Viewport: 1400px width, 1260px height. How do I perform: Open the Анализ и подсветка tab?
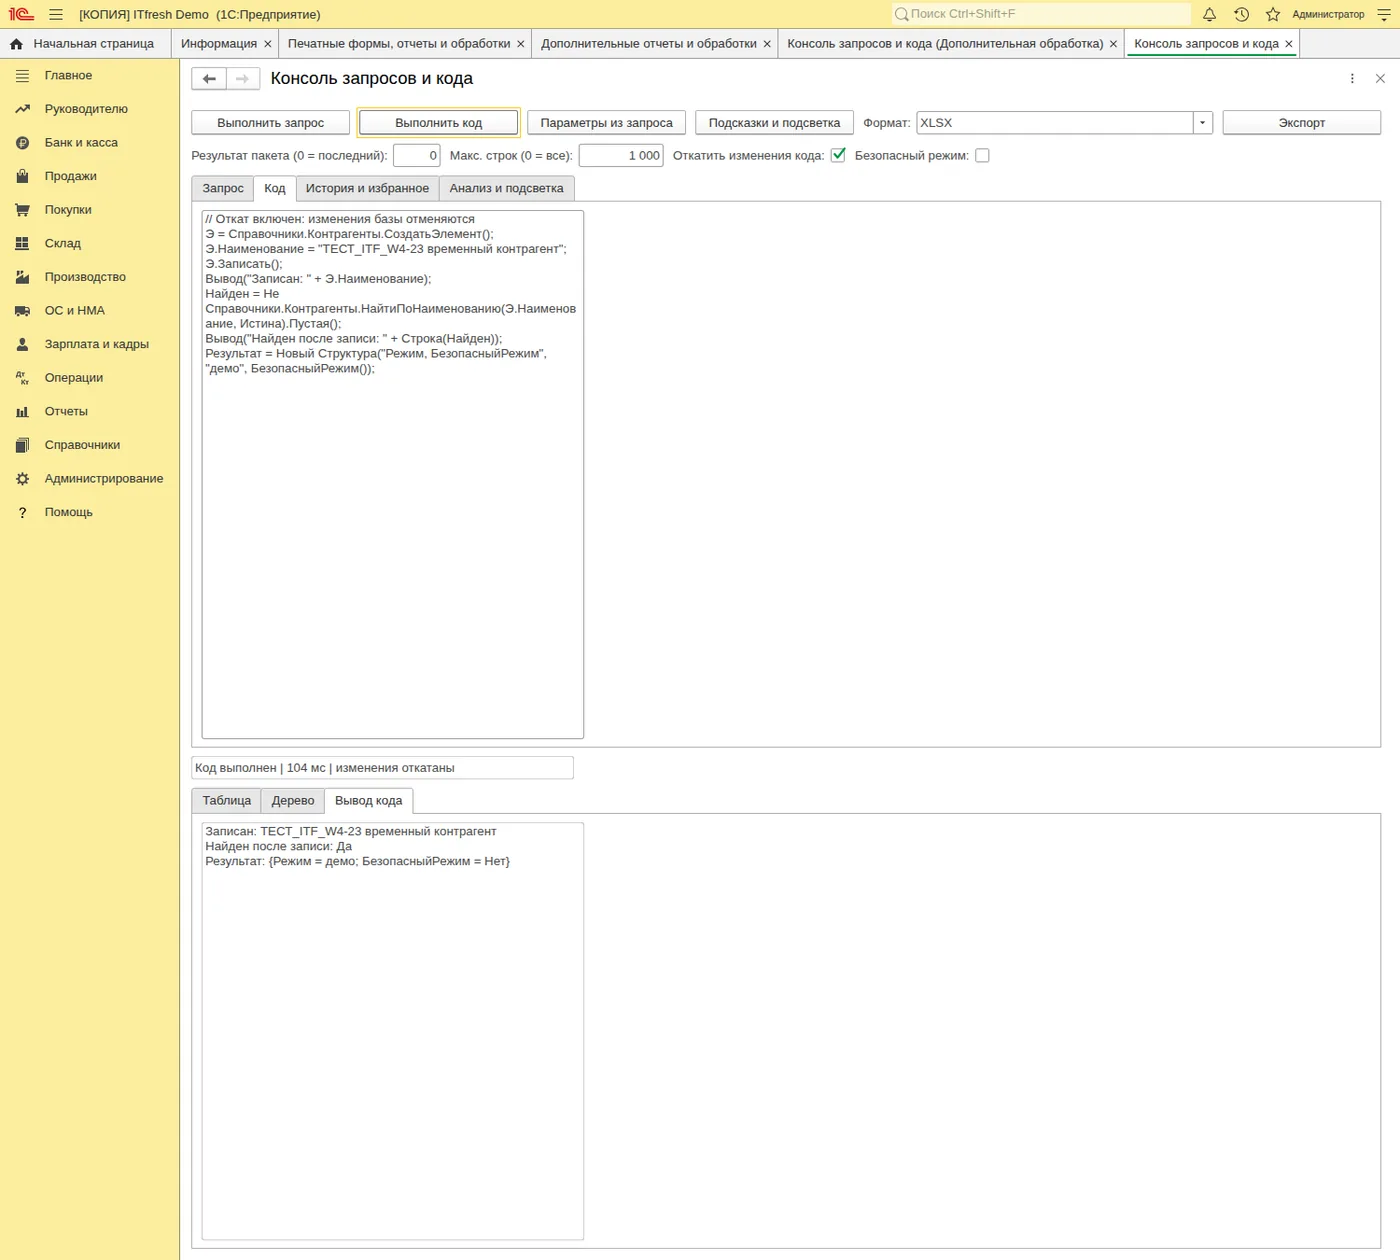click(506, 188)
